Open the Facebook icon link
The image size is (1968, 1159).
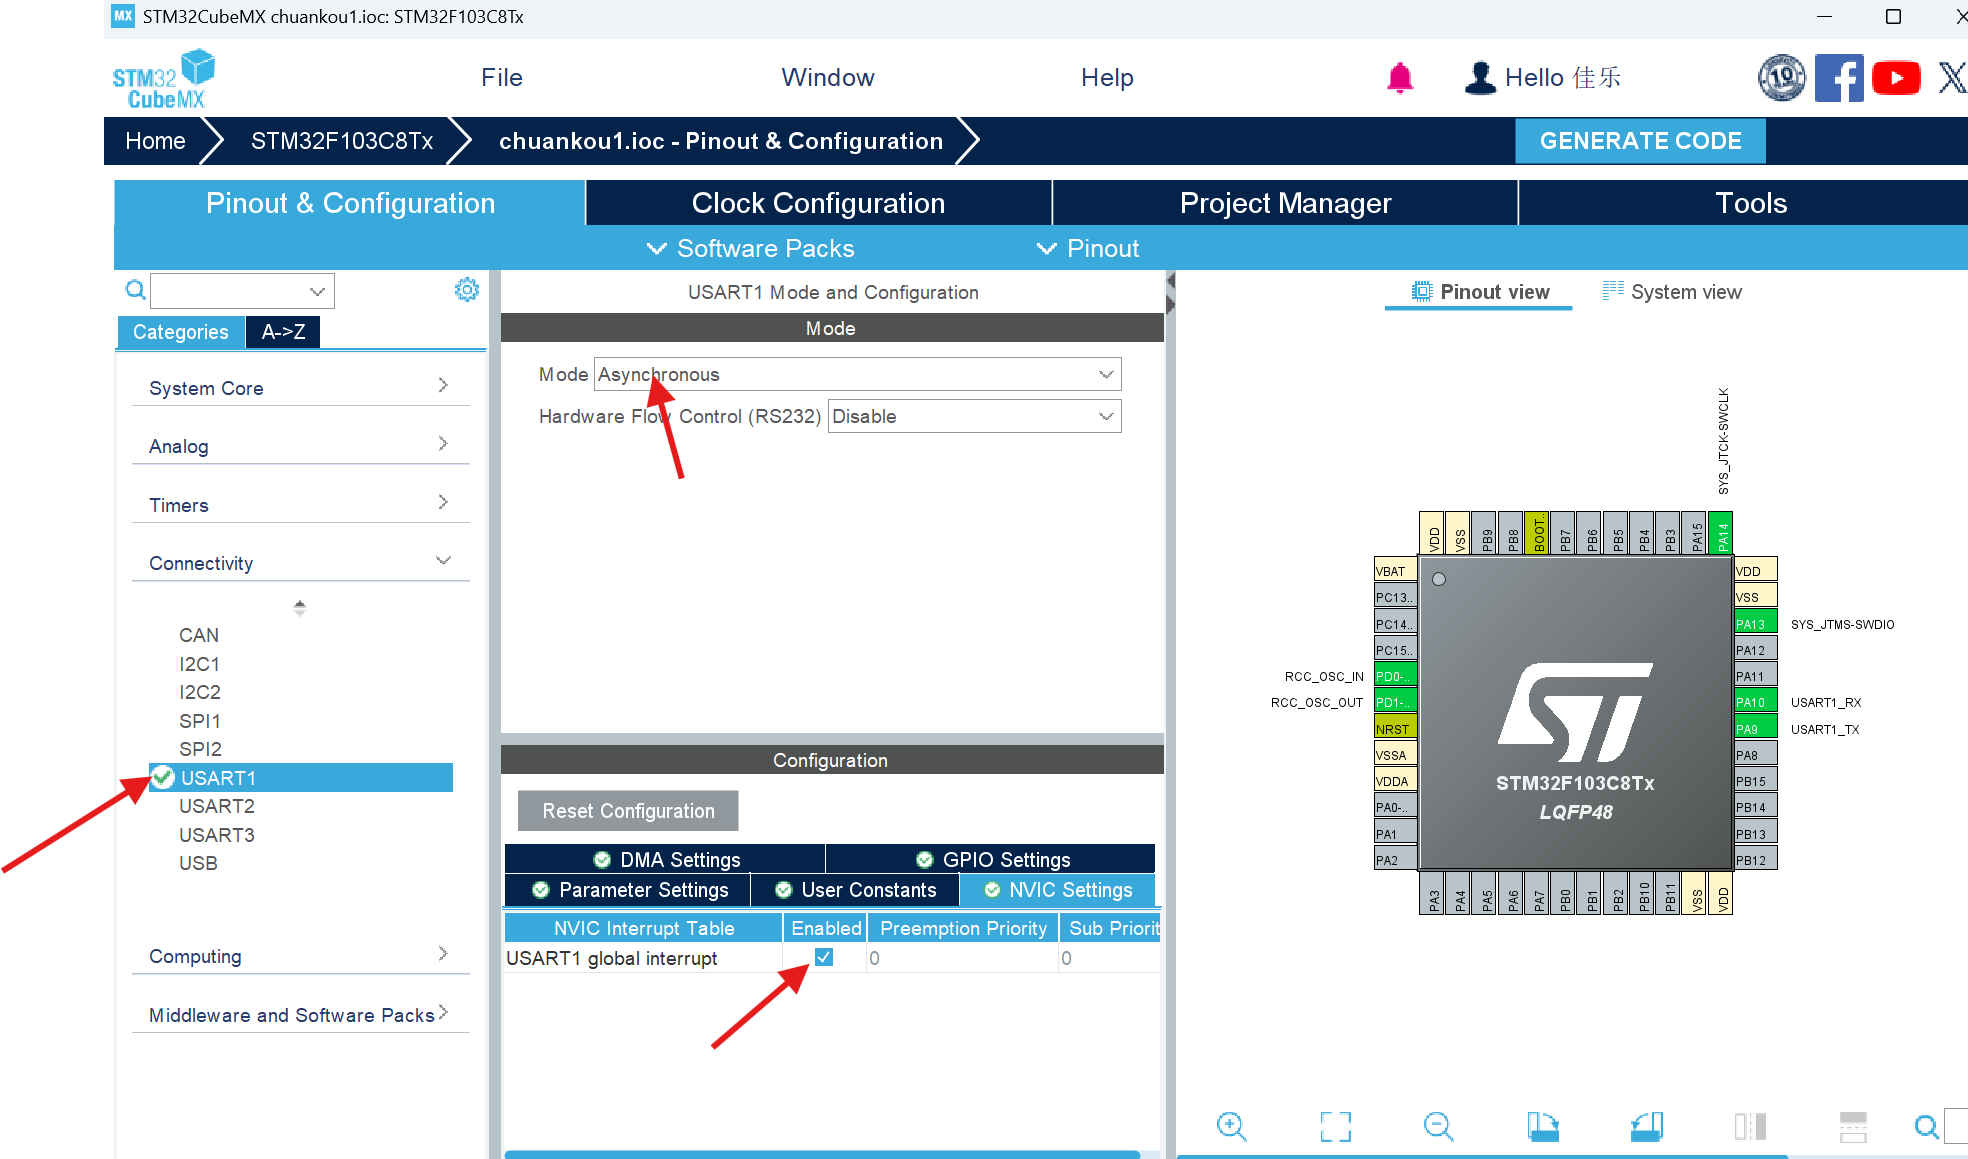pyautogui.click(x=1839, y=78)
